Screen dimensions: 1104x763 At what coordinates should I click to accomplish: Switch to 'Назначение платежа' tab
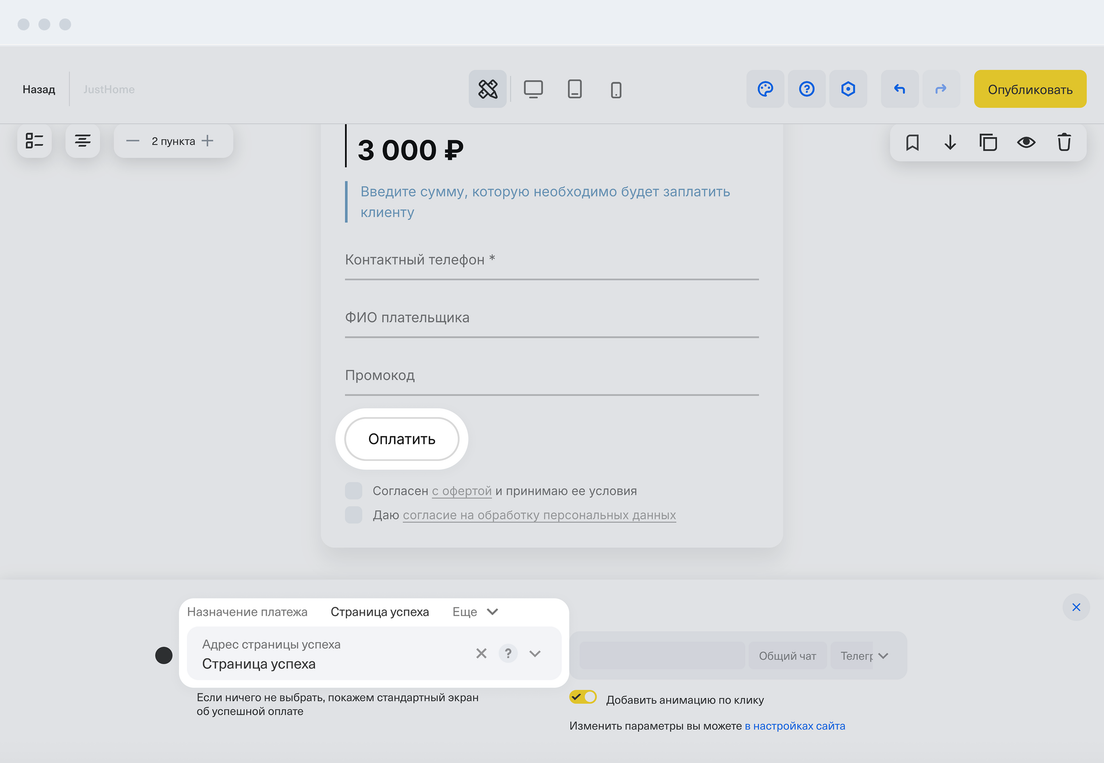tap(247, 612)
